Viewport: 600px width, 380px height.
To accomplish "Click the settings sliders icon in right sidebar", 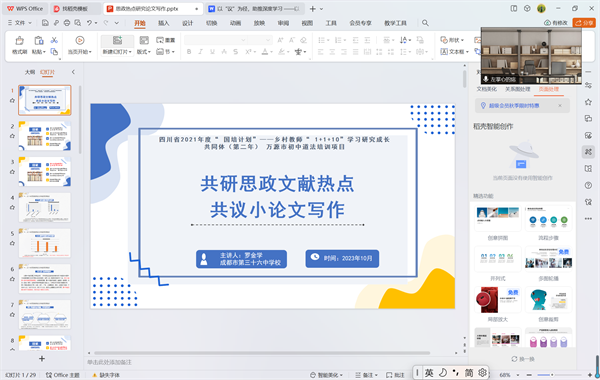I will tap(588, 85).
